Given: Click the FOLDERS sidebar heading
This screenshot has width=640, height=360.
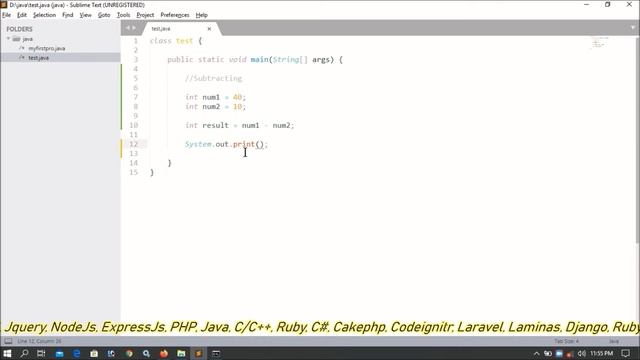Looking at the screenshot, I should [x=19, y=29].
